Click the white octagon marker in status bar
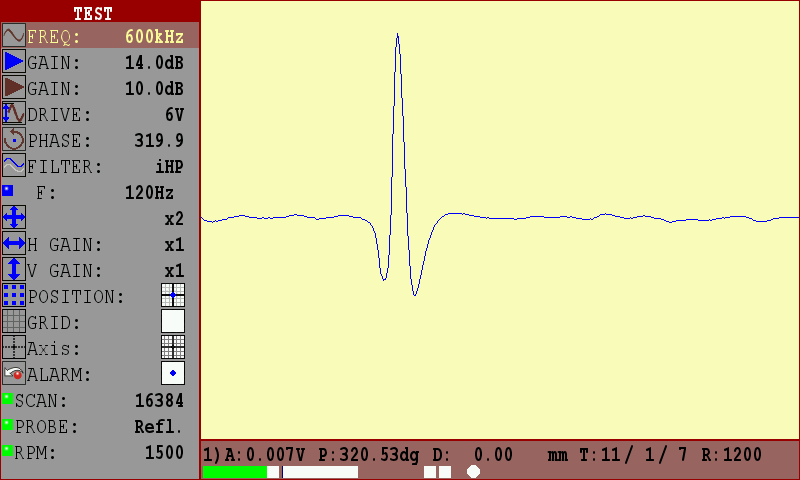This screenshot has height=480, width=800. [x=473, y=472]
